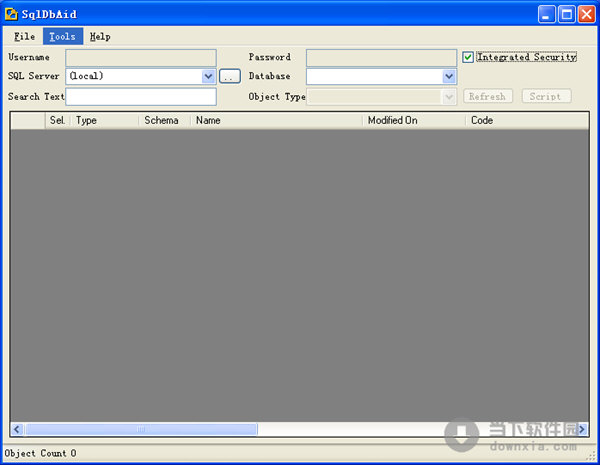
Task: Click the SqlDbAid title bar app icon
Action: point(11,14)
